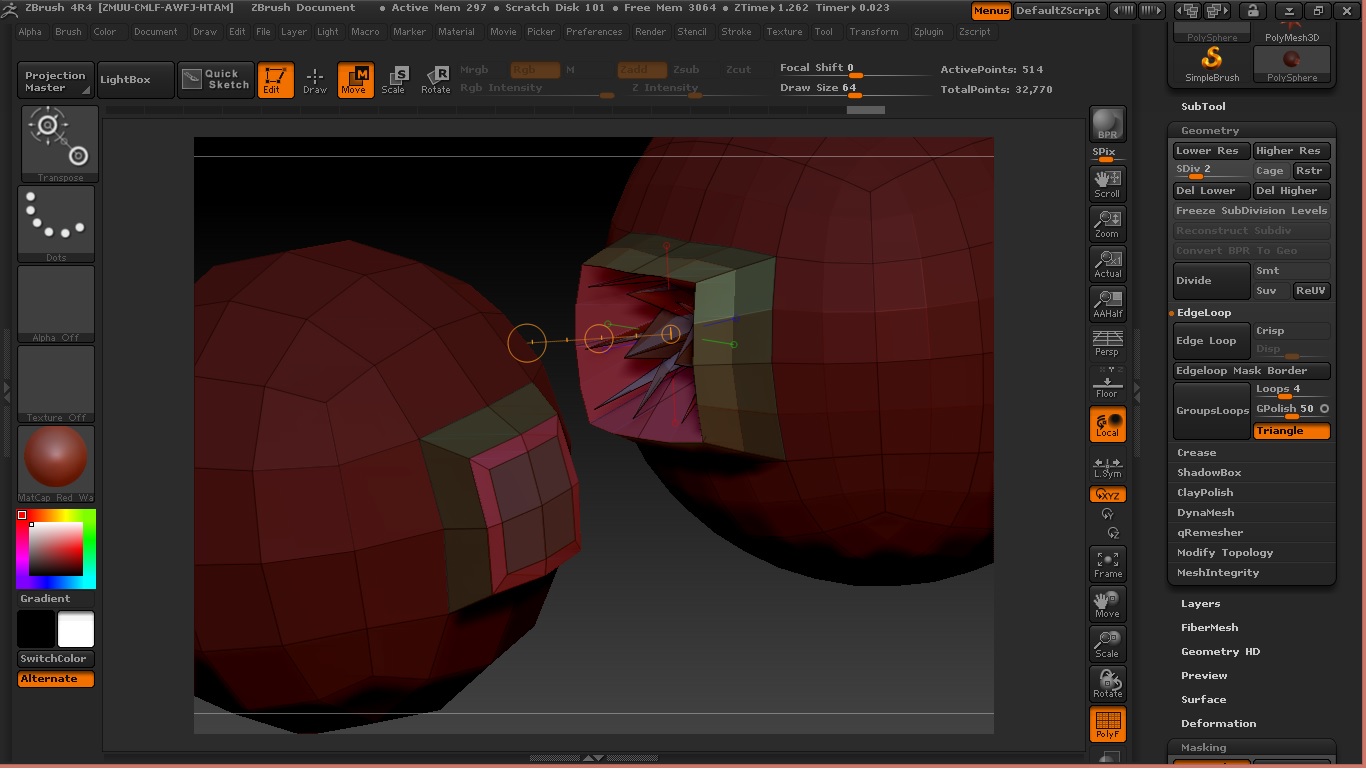Toggle XYZ rotation mode
1366x782 pixels.
1107,495
